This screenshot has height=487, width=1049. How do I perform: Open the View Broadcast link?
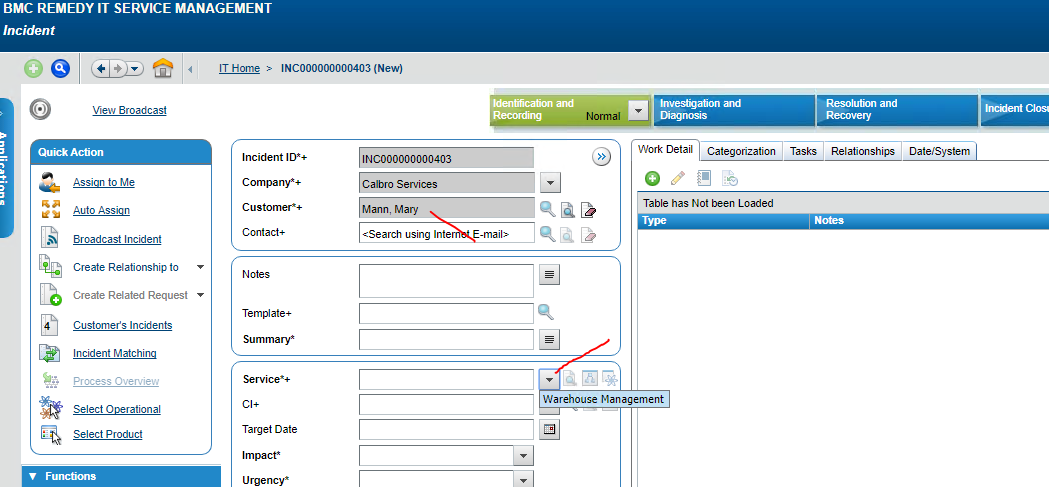click(x=130, y=110)
